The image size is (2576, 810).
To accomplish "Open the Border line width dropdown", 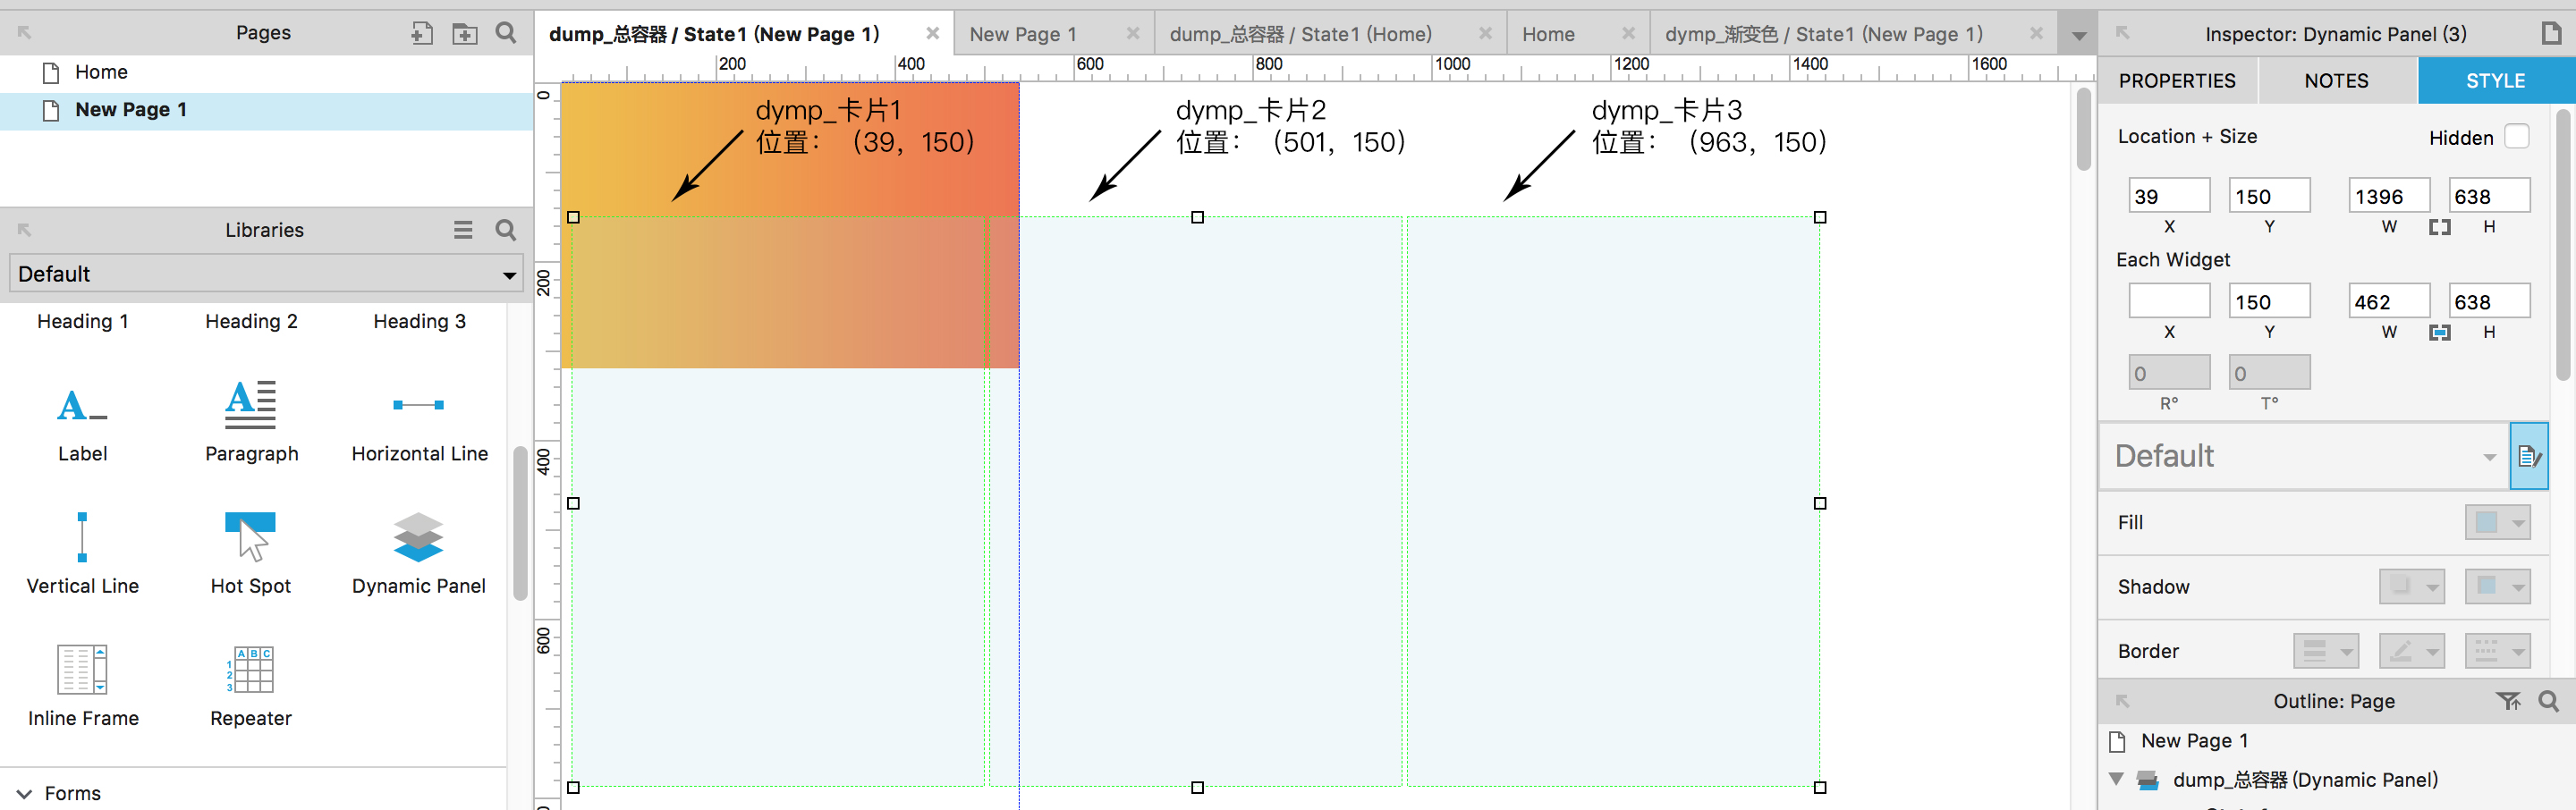I will click(2326, 651).
